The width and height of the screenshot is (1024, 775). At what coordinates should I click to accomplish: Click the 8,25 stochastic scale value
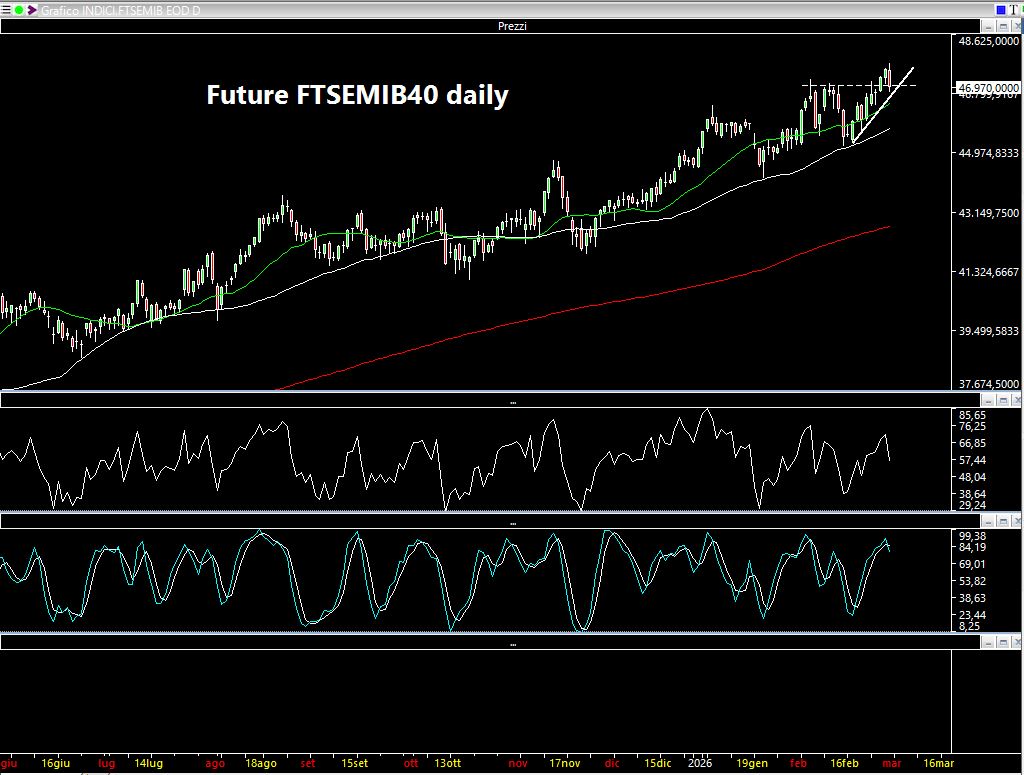tap(969, 626)
